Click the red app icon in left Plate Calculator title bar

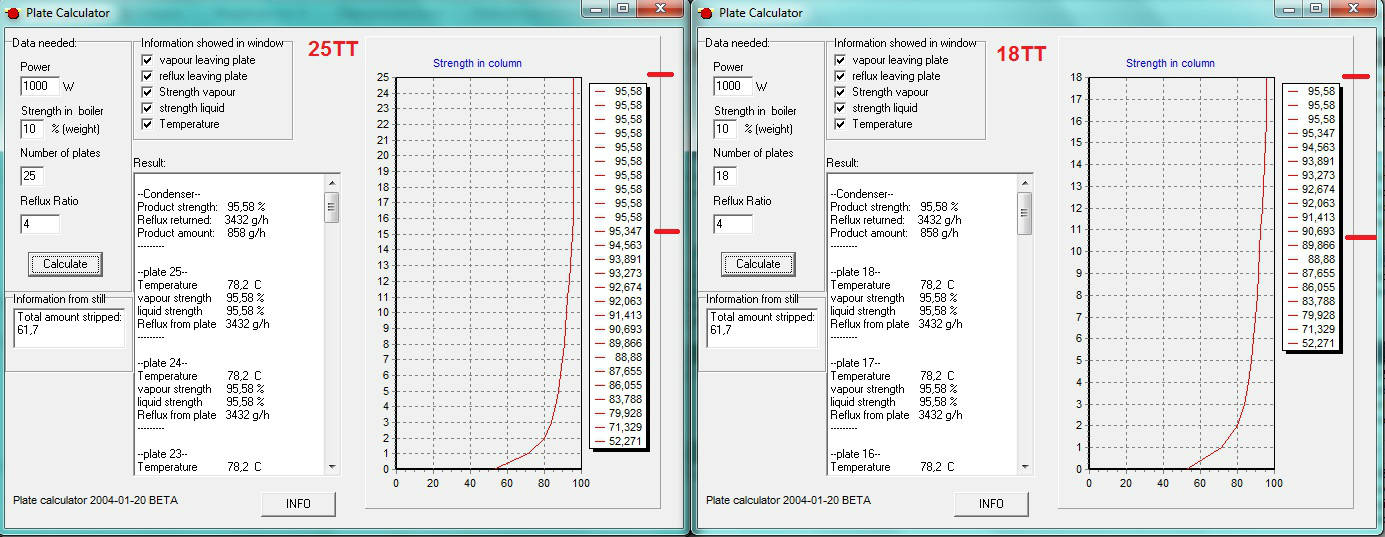tap(12, 13)
